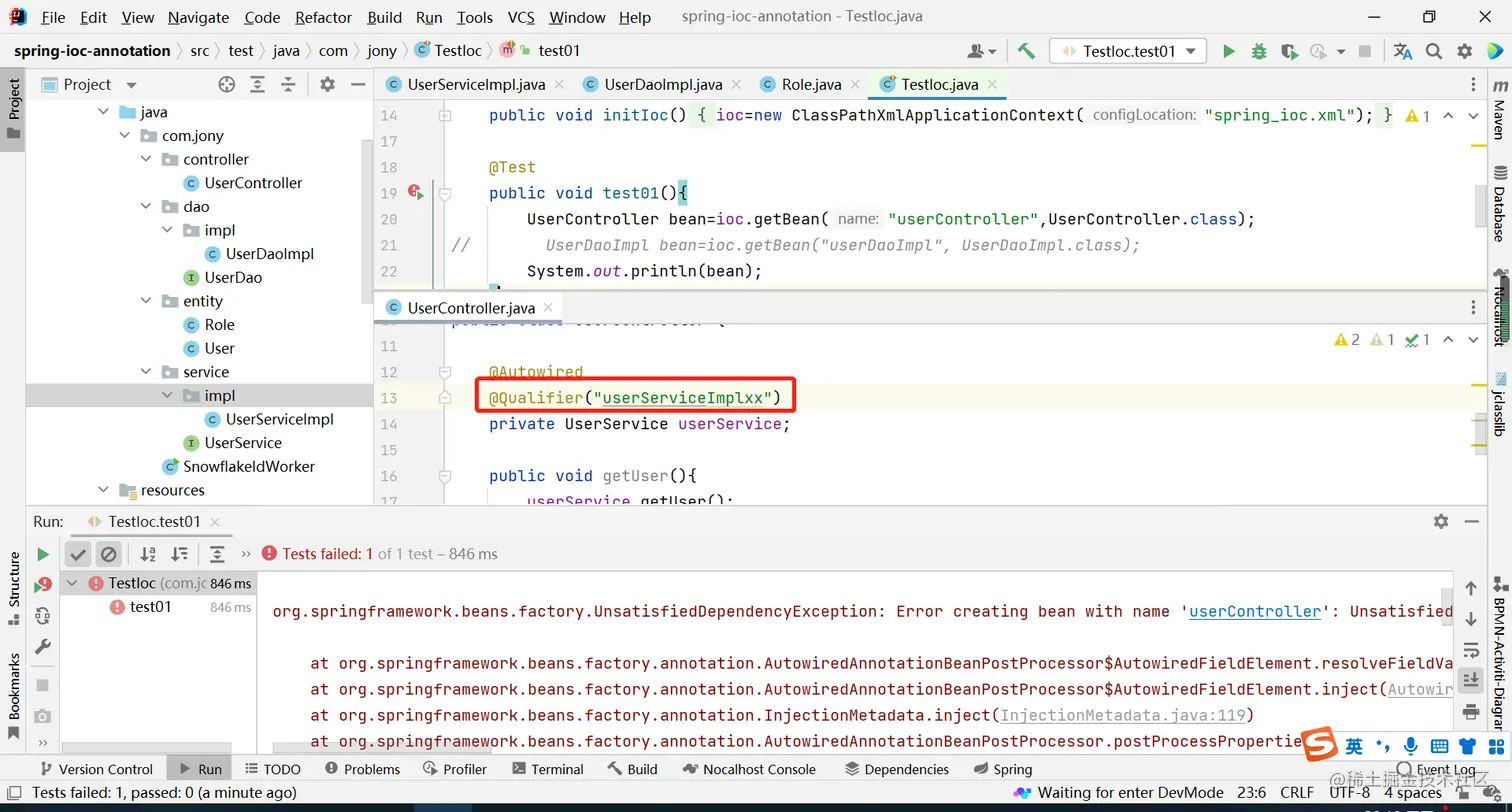This screenshot has height=812, width=1512.
Task: Toggle the Bookmarks side tool window
Action: (14, 695)
